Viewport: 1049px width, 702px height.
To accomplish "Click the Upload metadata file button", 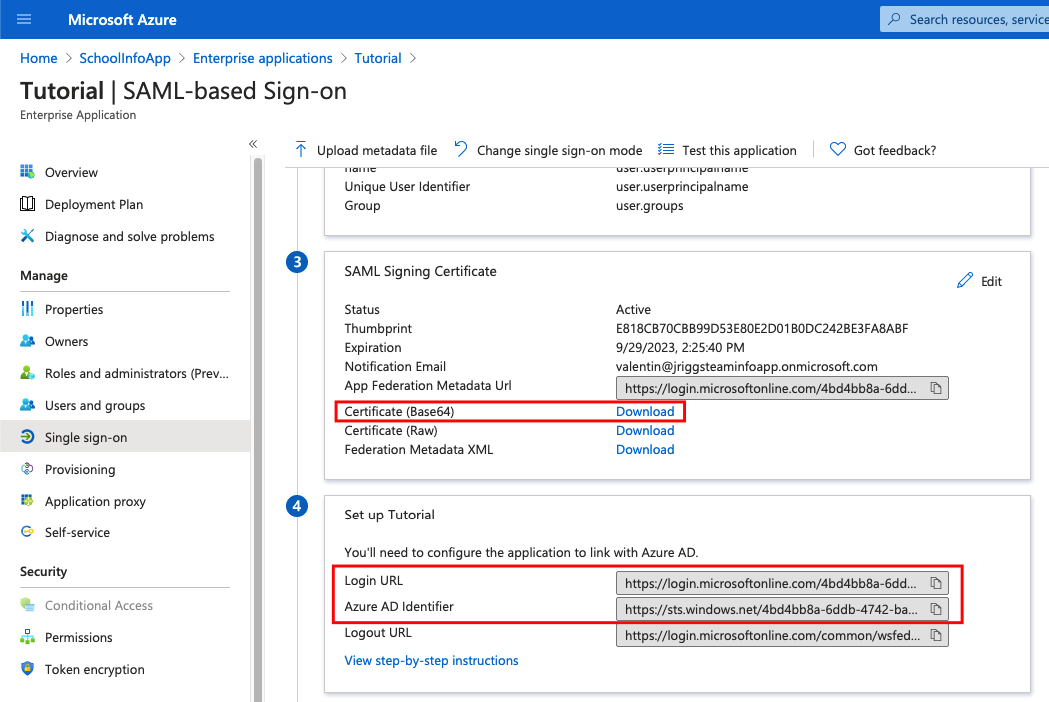I will [x=366, y=150].
